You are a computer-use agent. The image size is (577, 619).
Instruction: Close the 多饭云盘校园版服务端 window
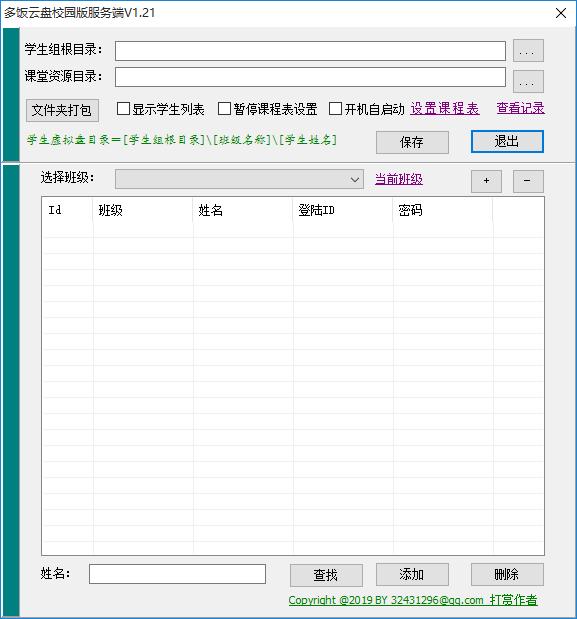pyautogui.click(x=561, y=13)
